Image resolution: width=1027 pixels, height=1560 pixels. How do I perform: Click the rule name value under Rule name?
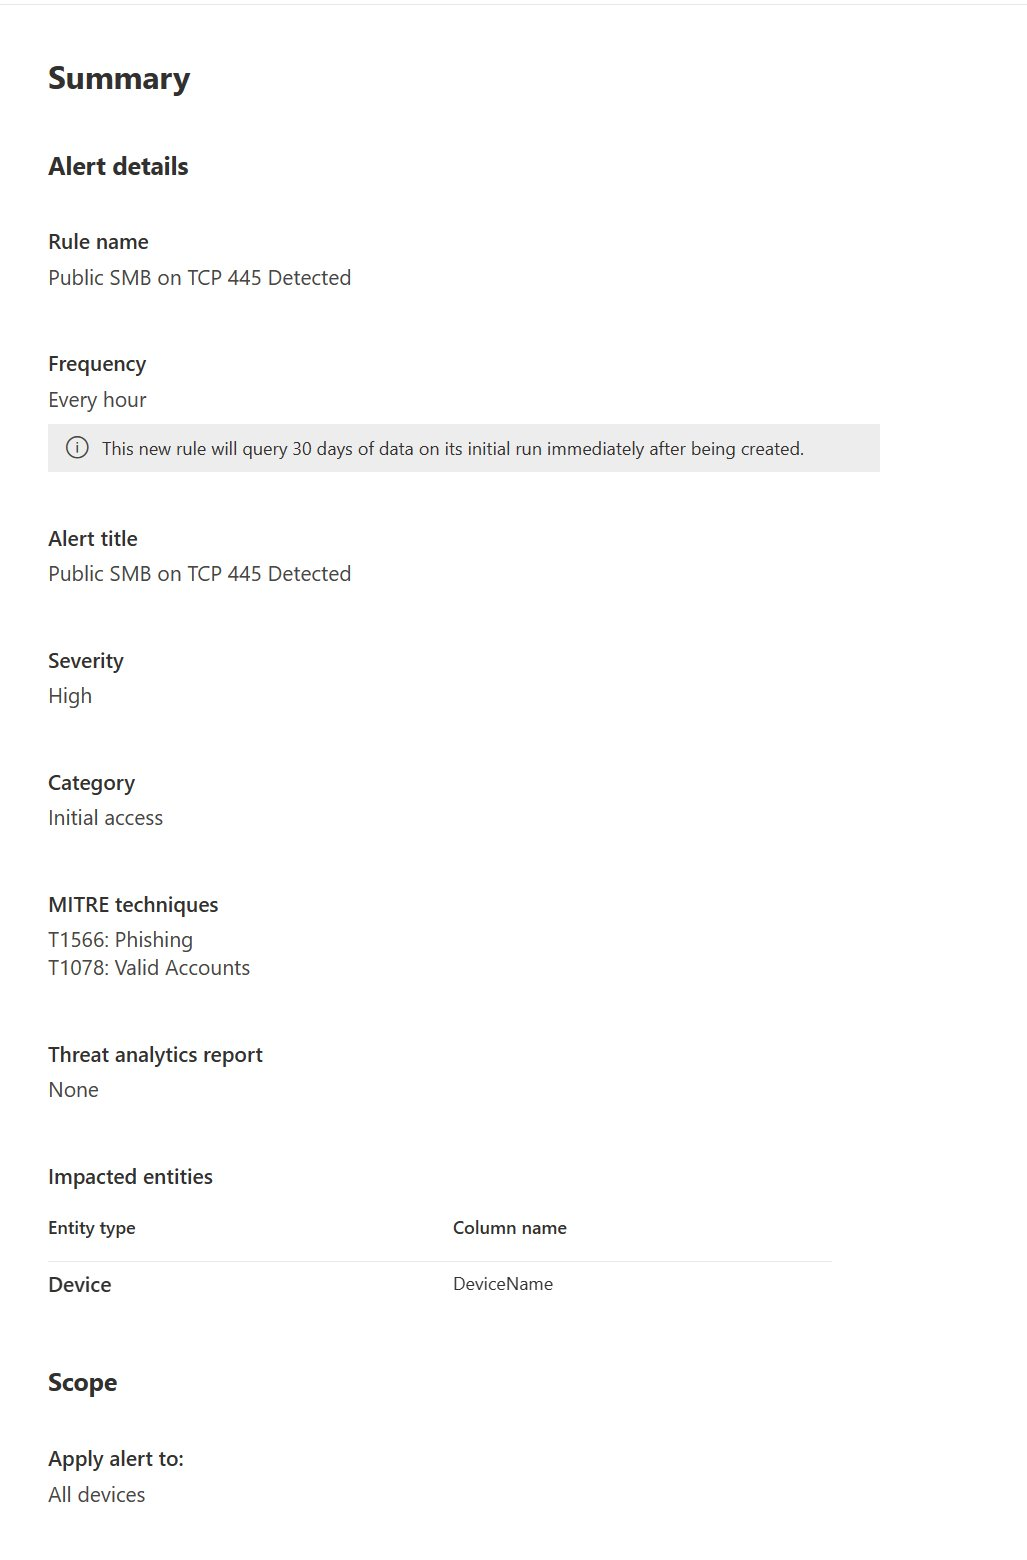click(199, 278)
